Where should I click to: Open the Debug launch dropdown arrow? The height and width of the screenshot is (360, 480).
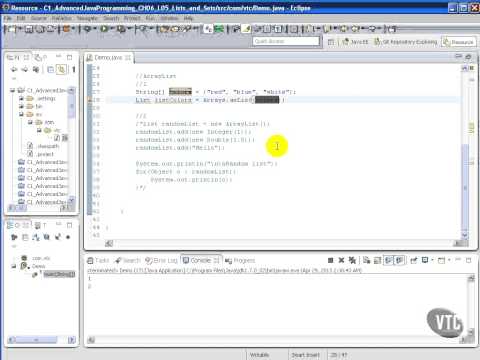click(x=94, y=29)
